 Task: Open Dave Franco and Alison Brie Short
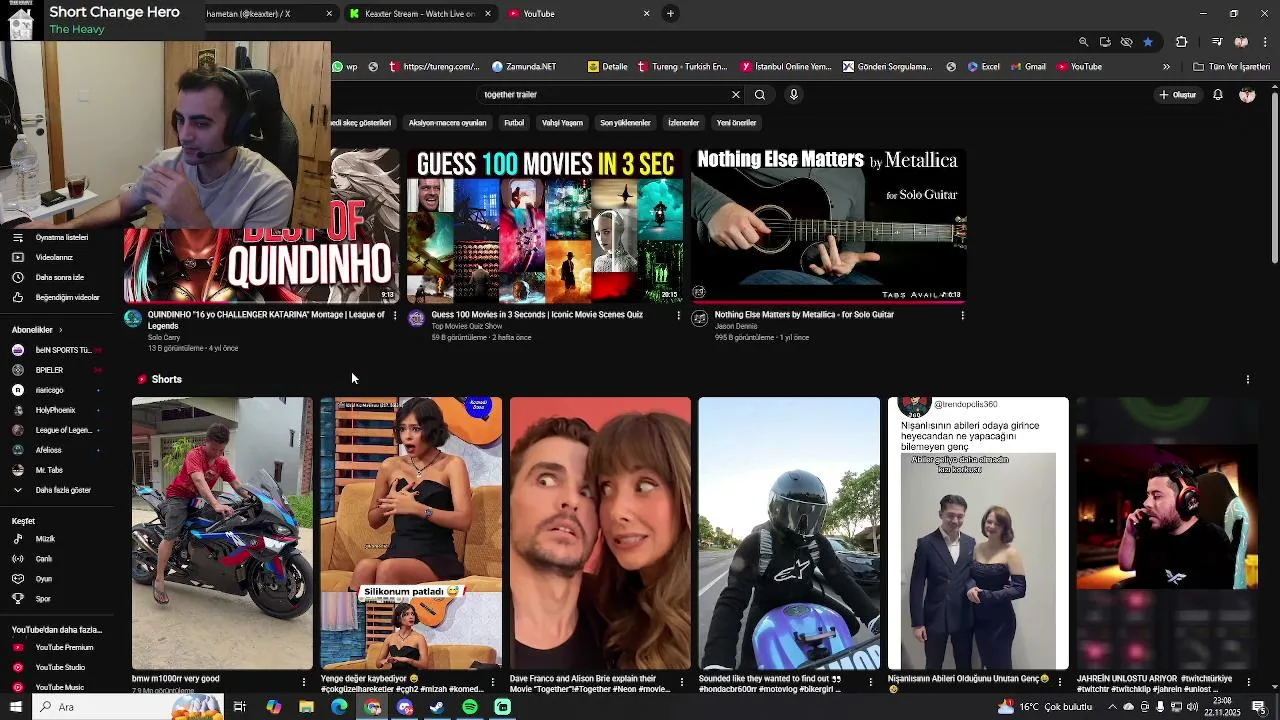click(600, 533)
